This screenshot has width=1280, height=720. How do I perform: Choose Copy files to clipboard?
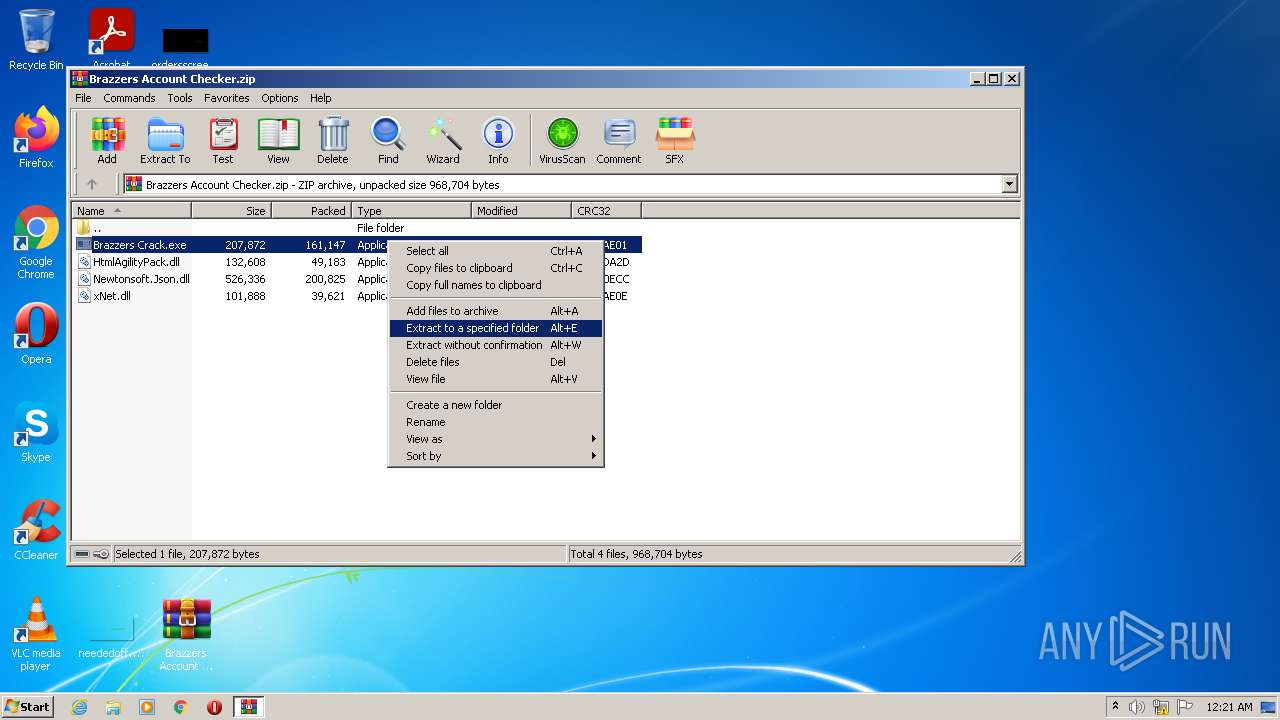[x=496, y=268]
